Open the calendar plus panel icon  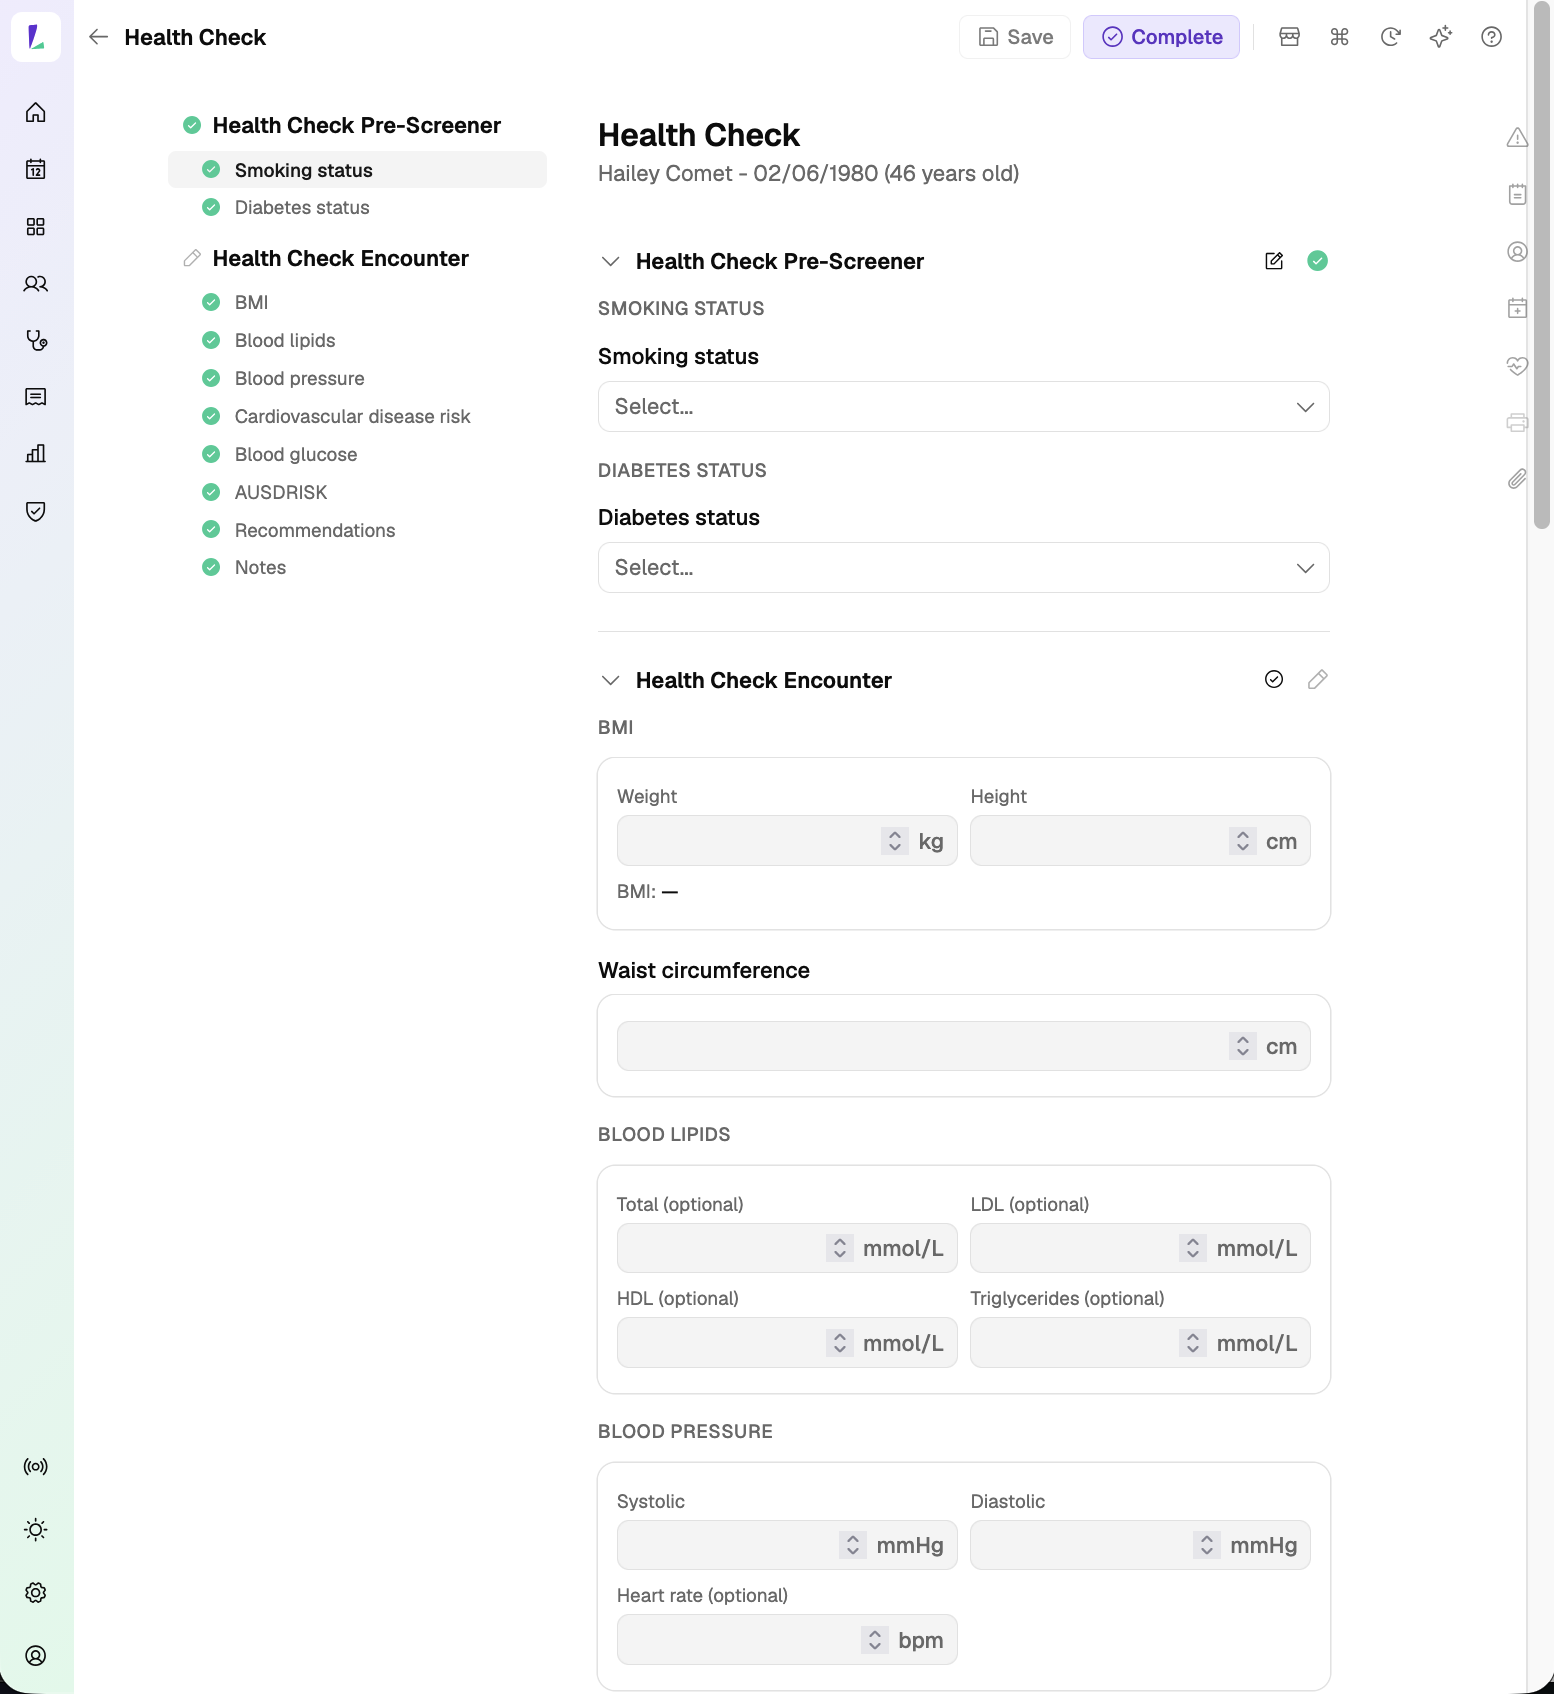1517,308
